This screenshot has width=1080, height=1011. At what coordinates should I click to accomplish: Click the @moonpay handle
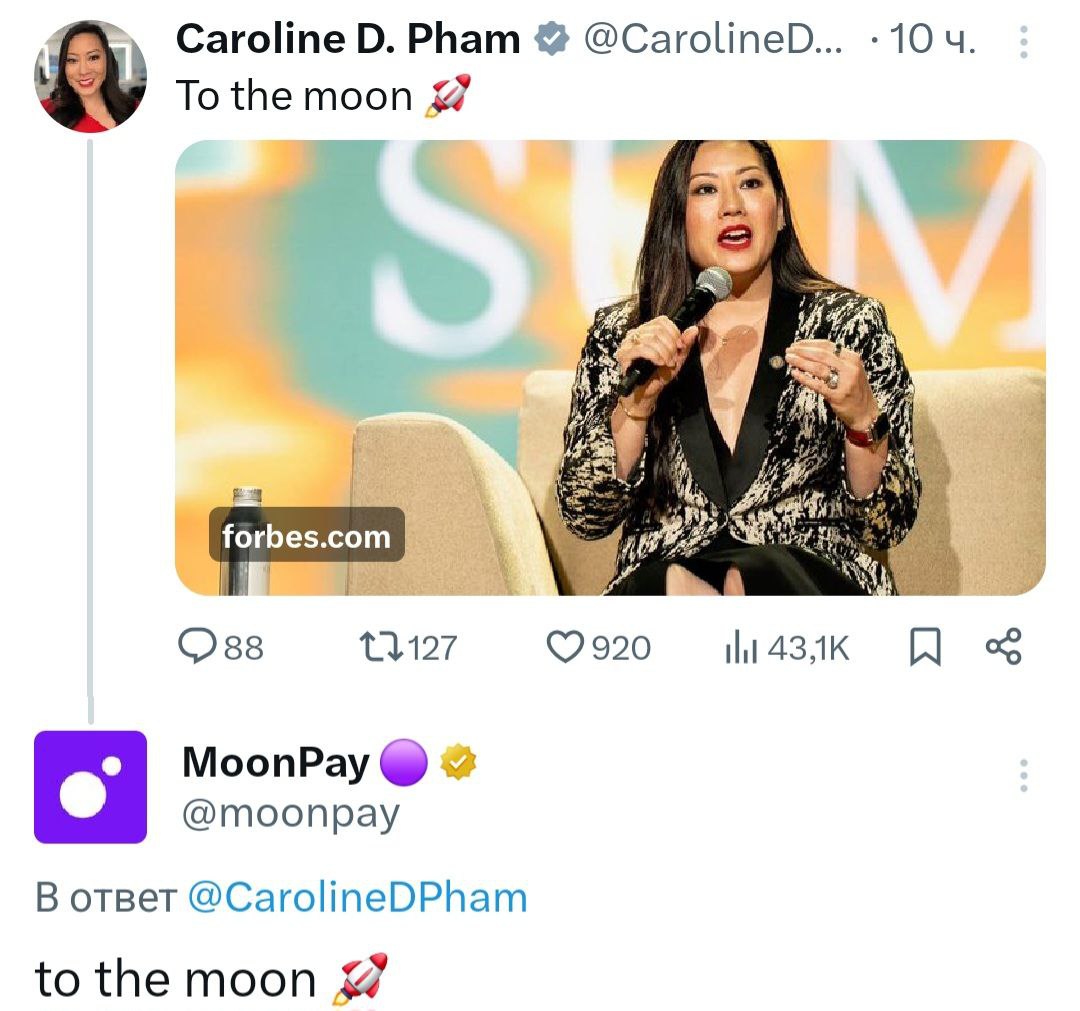click(x=290, y=813)
